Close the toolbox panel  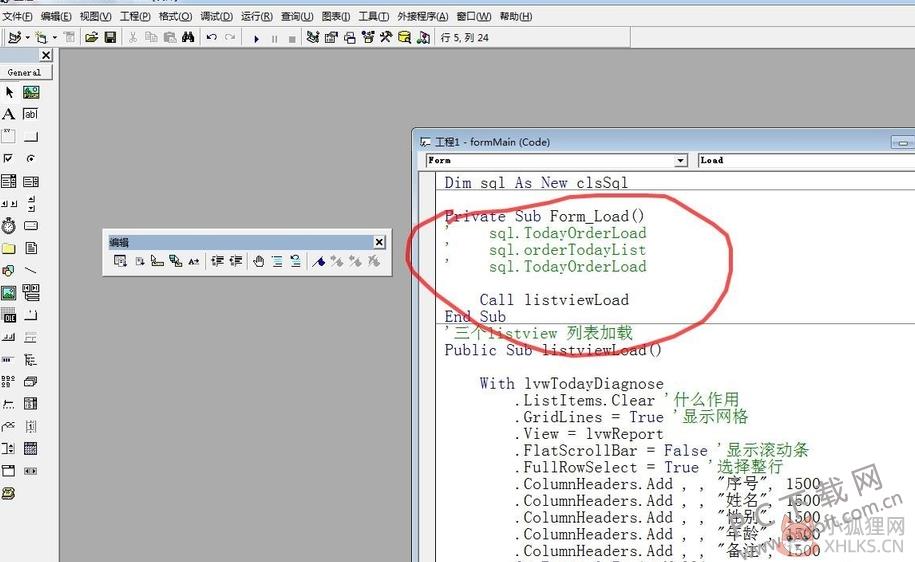pyautogui.click(x=46, y=55)
